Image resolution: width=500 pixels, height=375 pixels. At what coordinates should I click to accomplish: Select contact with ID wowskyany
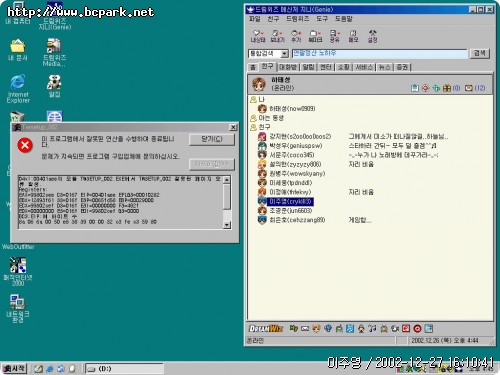[x=292, y=173]
